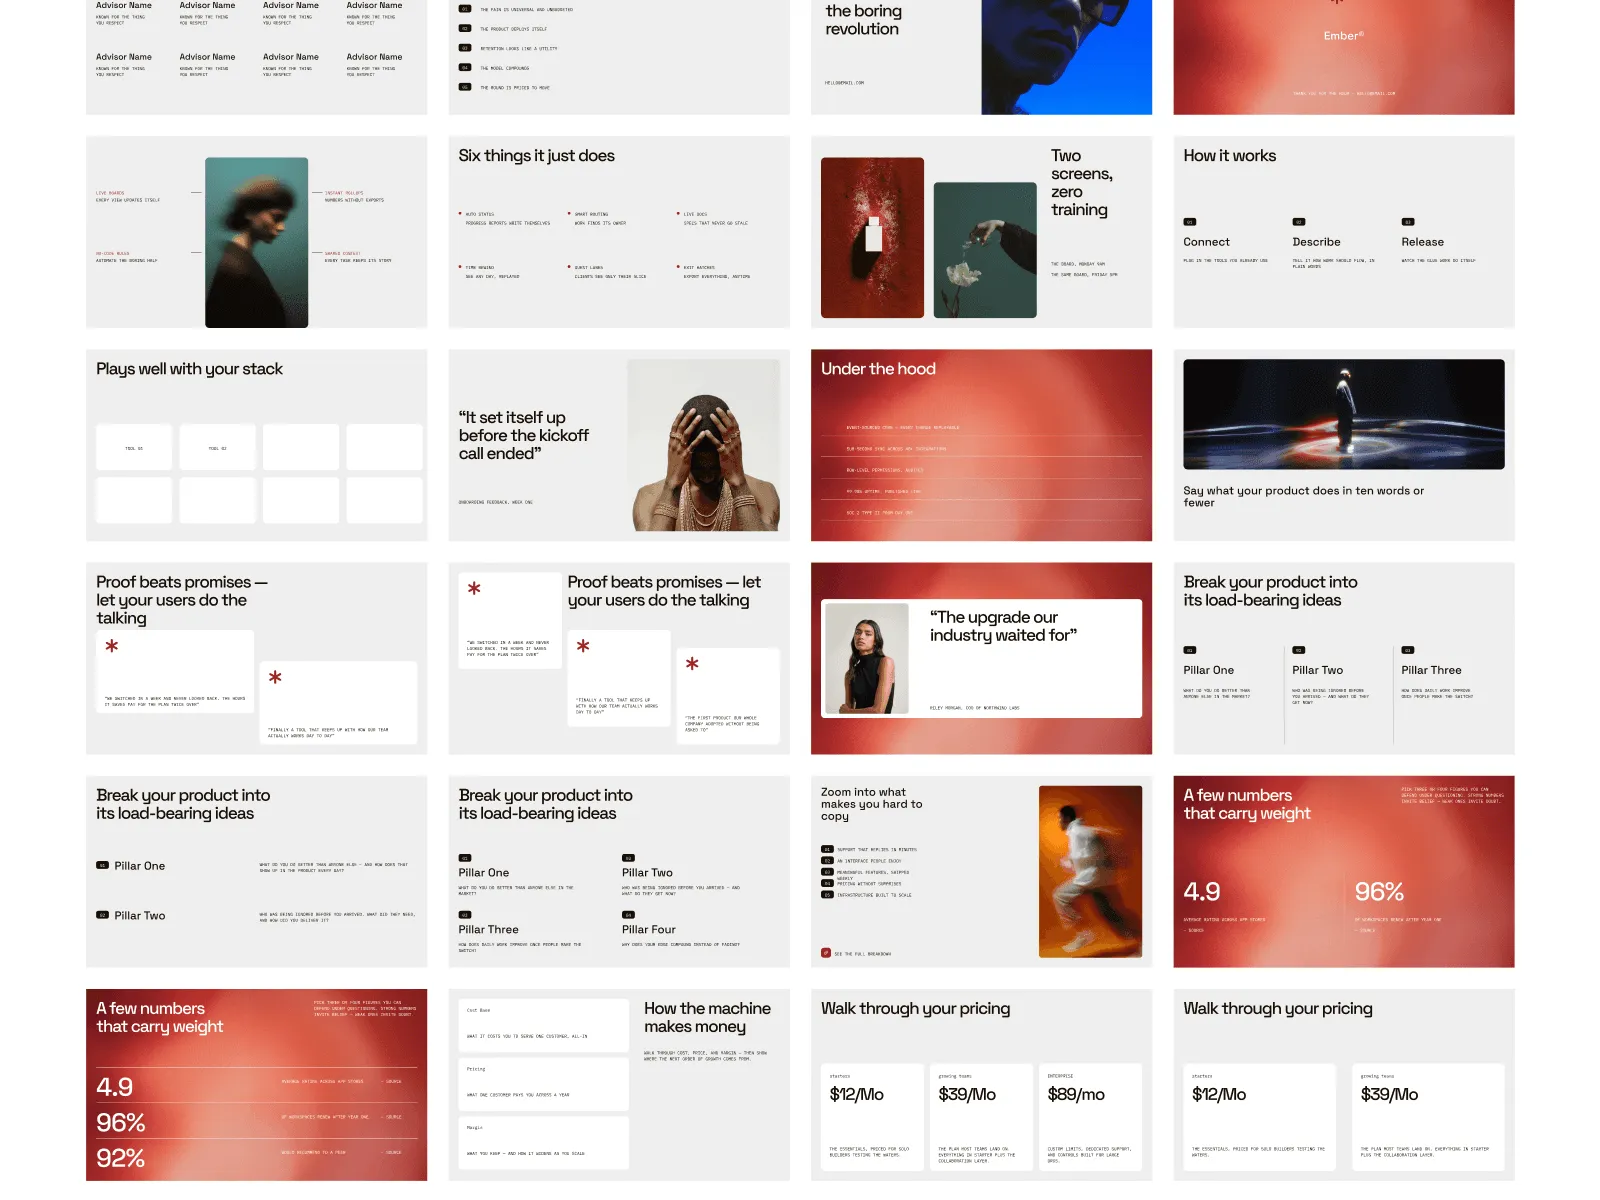
Task: Select the red 'Under the hood' slide
Action: click(x=981, y=445)
